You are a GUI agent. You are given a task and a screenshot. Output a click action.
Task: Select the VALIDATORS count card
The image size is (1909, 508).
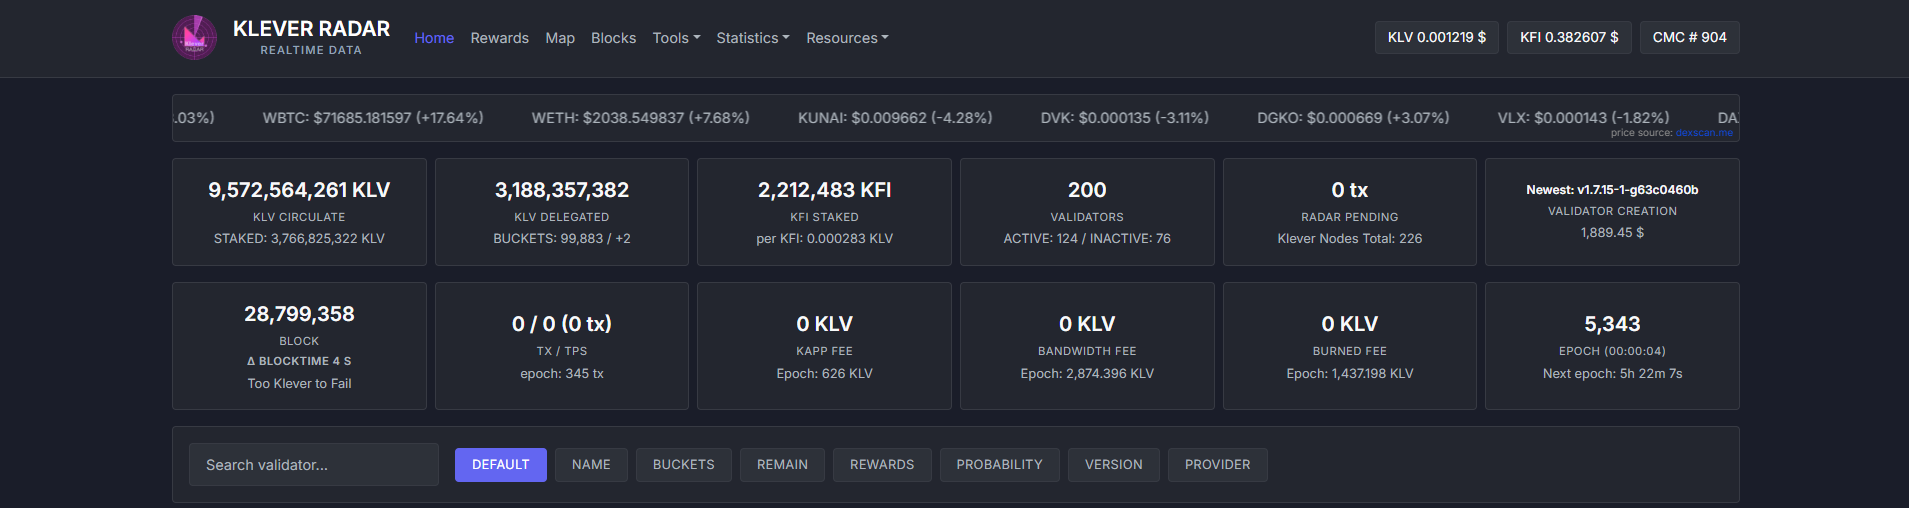tap(1087, 212)
